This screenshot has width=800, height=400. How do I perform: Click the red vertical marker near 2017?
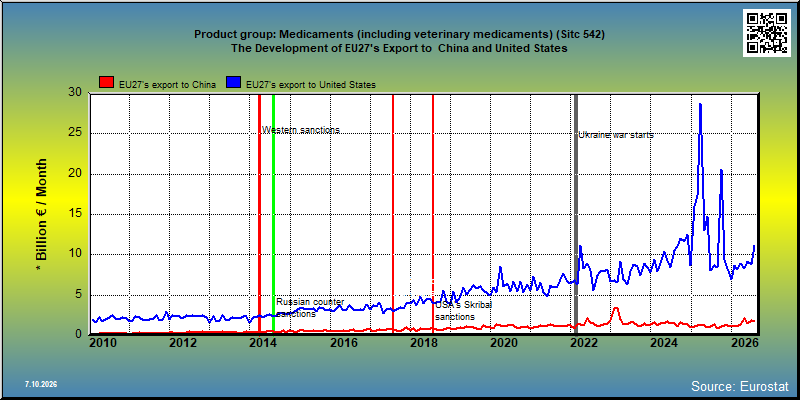(393, 212)
